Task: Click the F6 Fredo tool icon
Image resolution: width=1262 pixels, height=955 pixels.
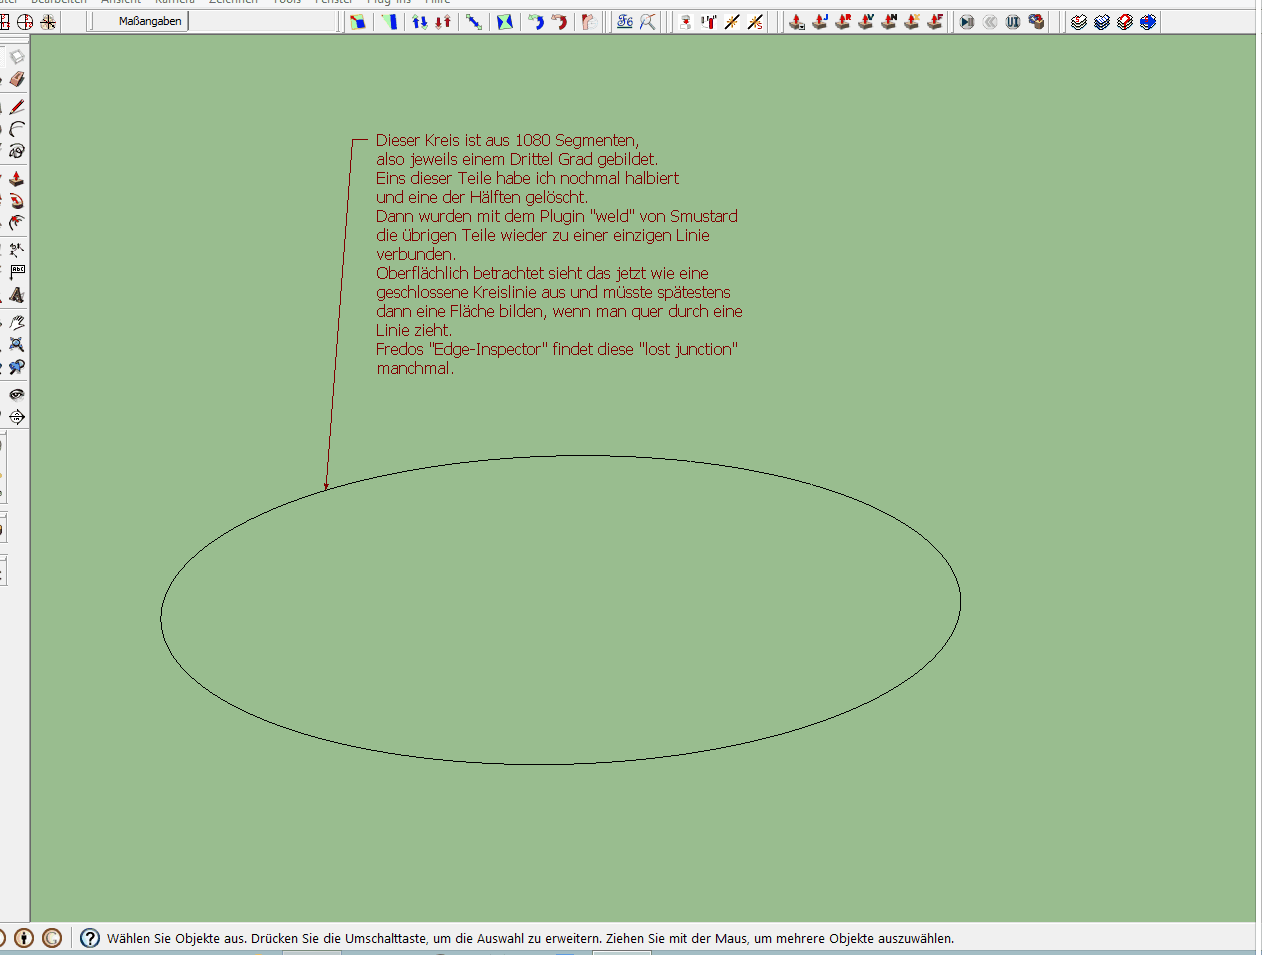Action: point(625,21)
